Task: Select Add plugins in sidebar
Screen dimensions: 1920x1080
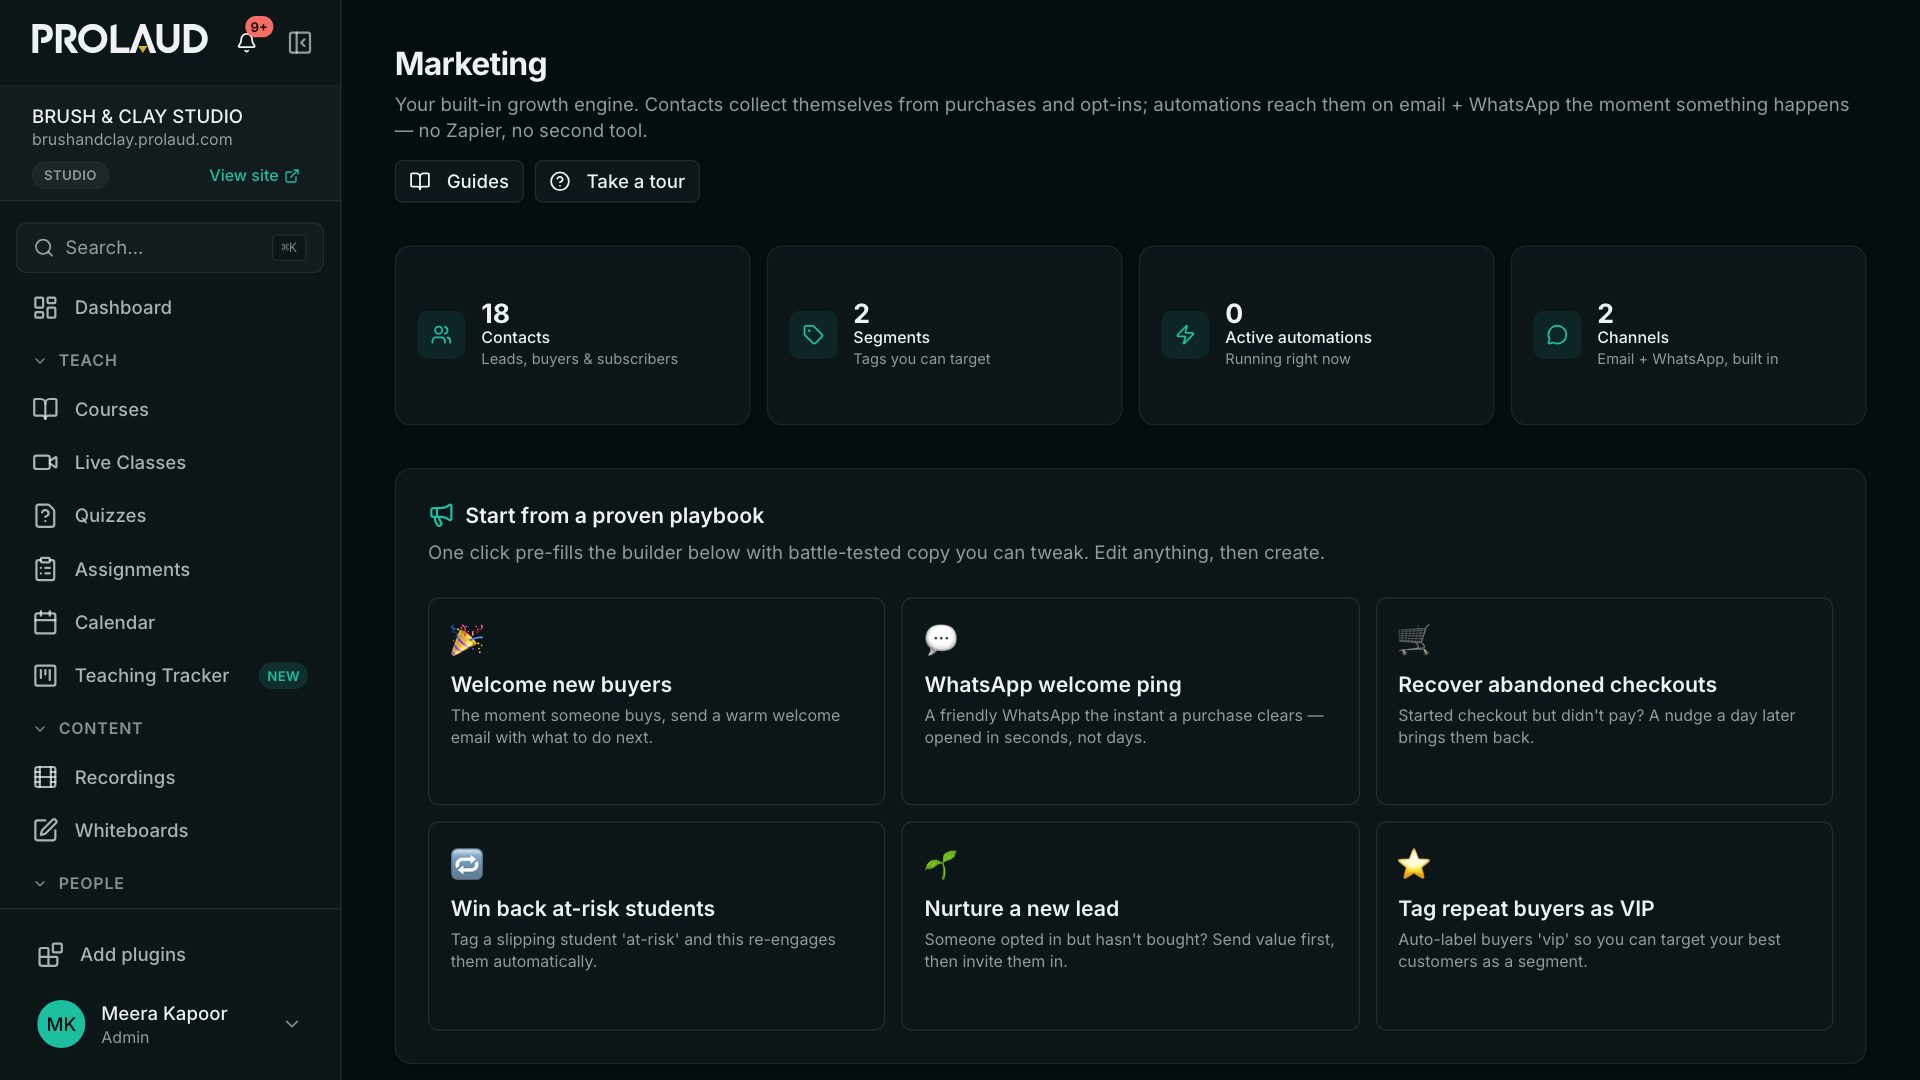Action: tap(170, 954)
